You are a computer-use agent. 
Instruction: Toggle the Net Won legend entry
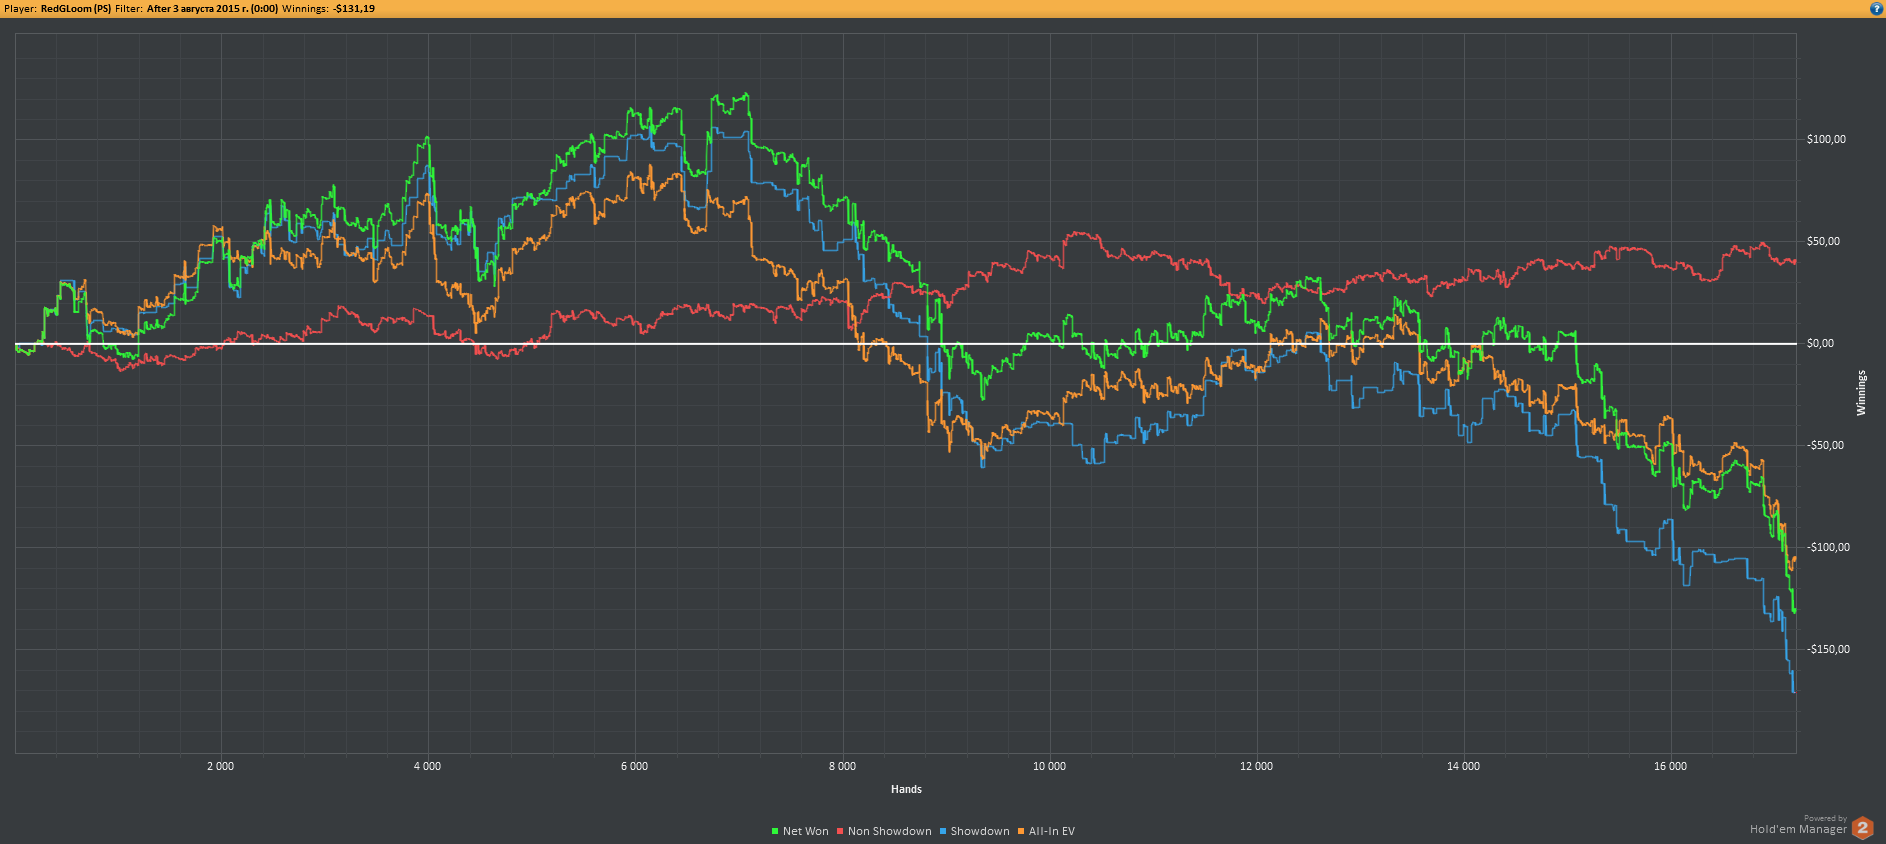point(800,831)
